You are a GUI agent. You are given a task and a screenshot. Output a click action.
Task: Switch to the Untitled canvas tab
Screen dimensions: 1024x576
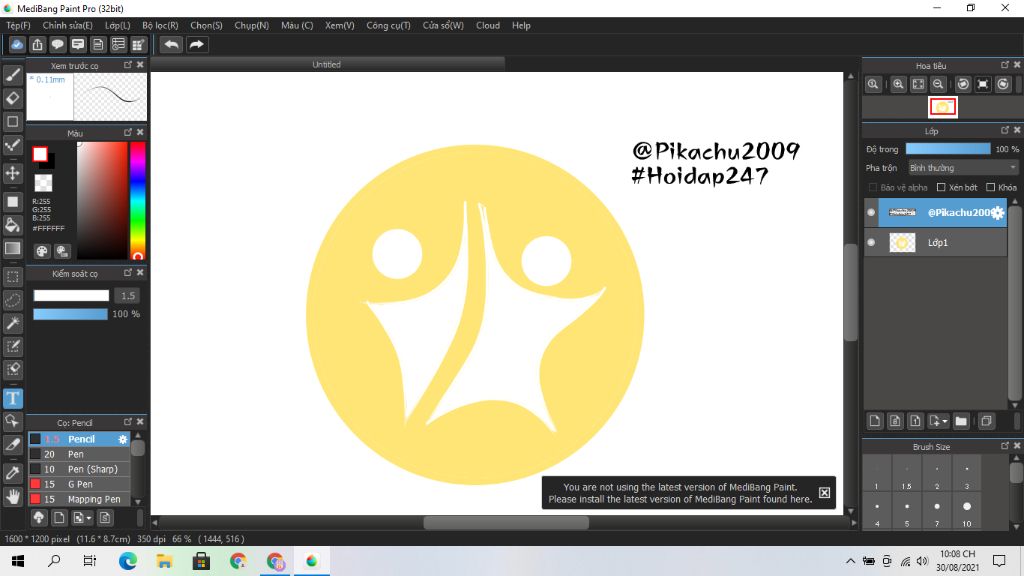(x=327, y=64)
